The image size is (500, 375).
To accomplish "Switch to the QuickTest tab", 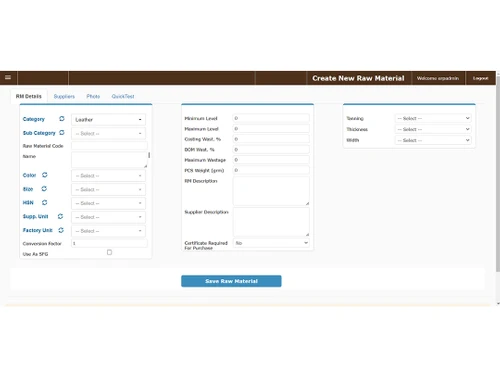I will [x=123, y=96].
